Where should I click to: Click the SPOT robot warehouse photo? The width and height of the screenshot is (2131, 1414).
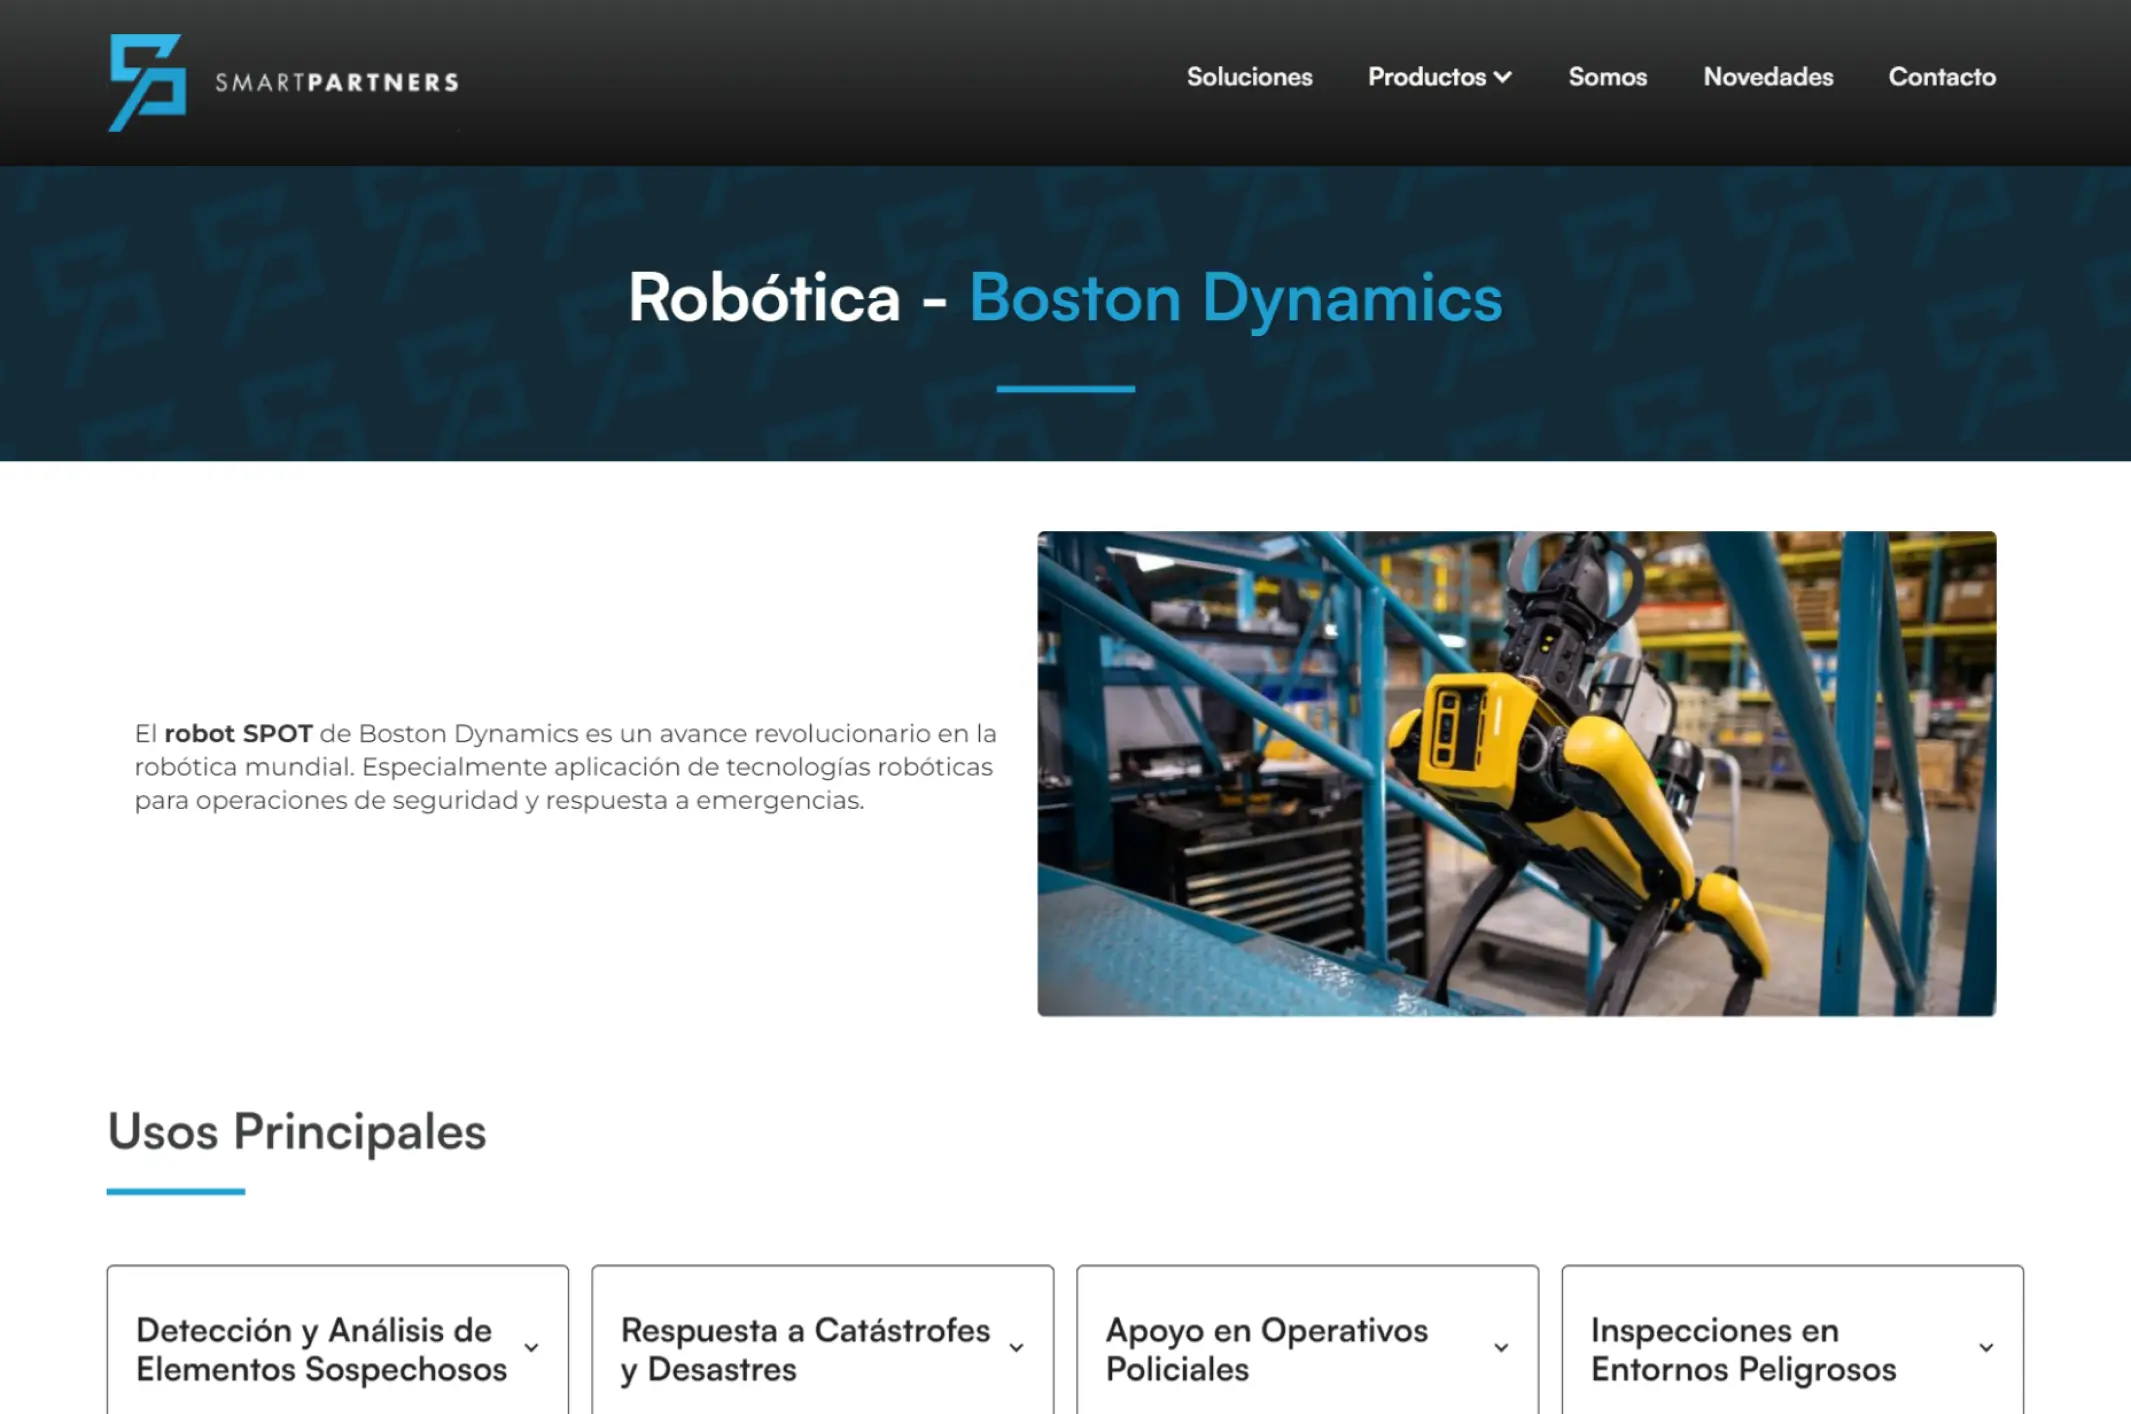click(x=1516, y=773)
